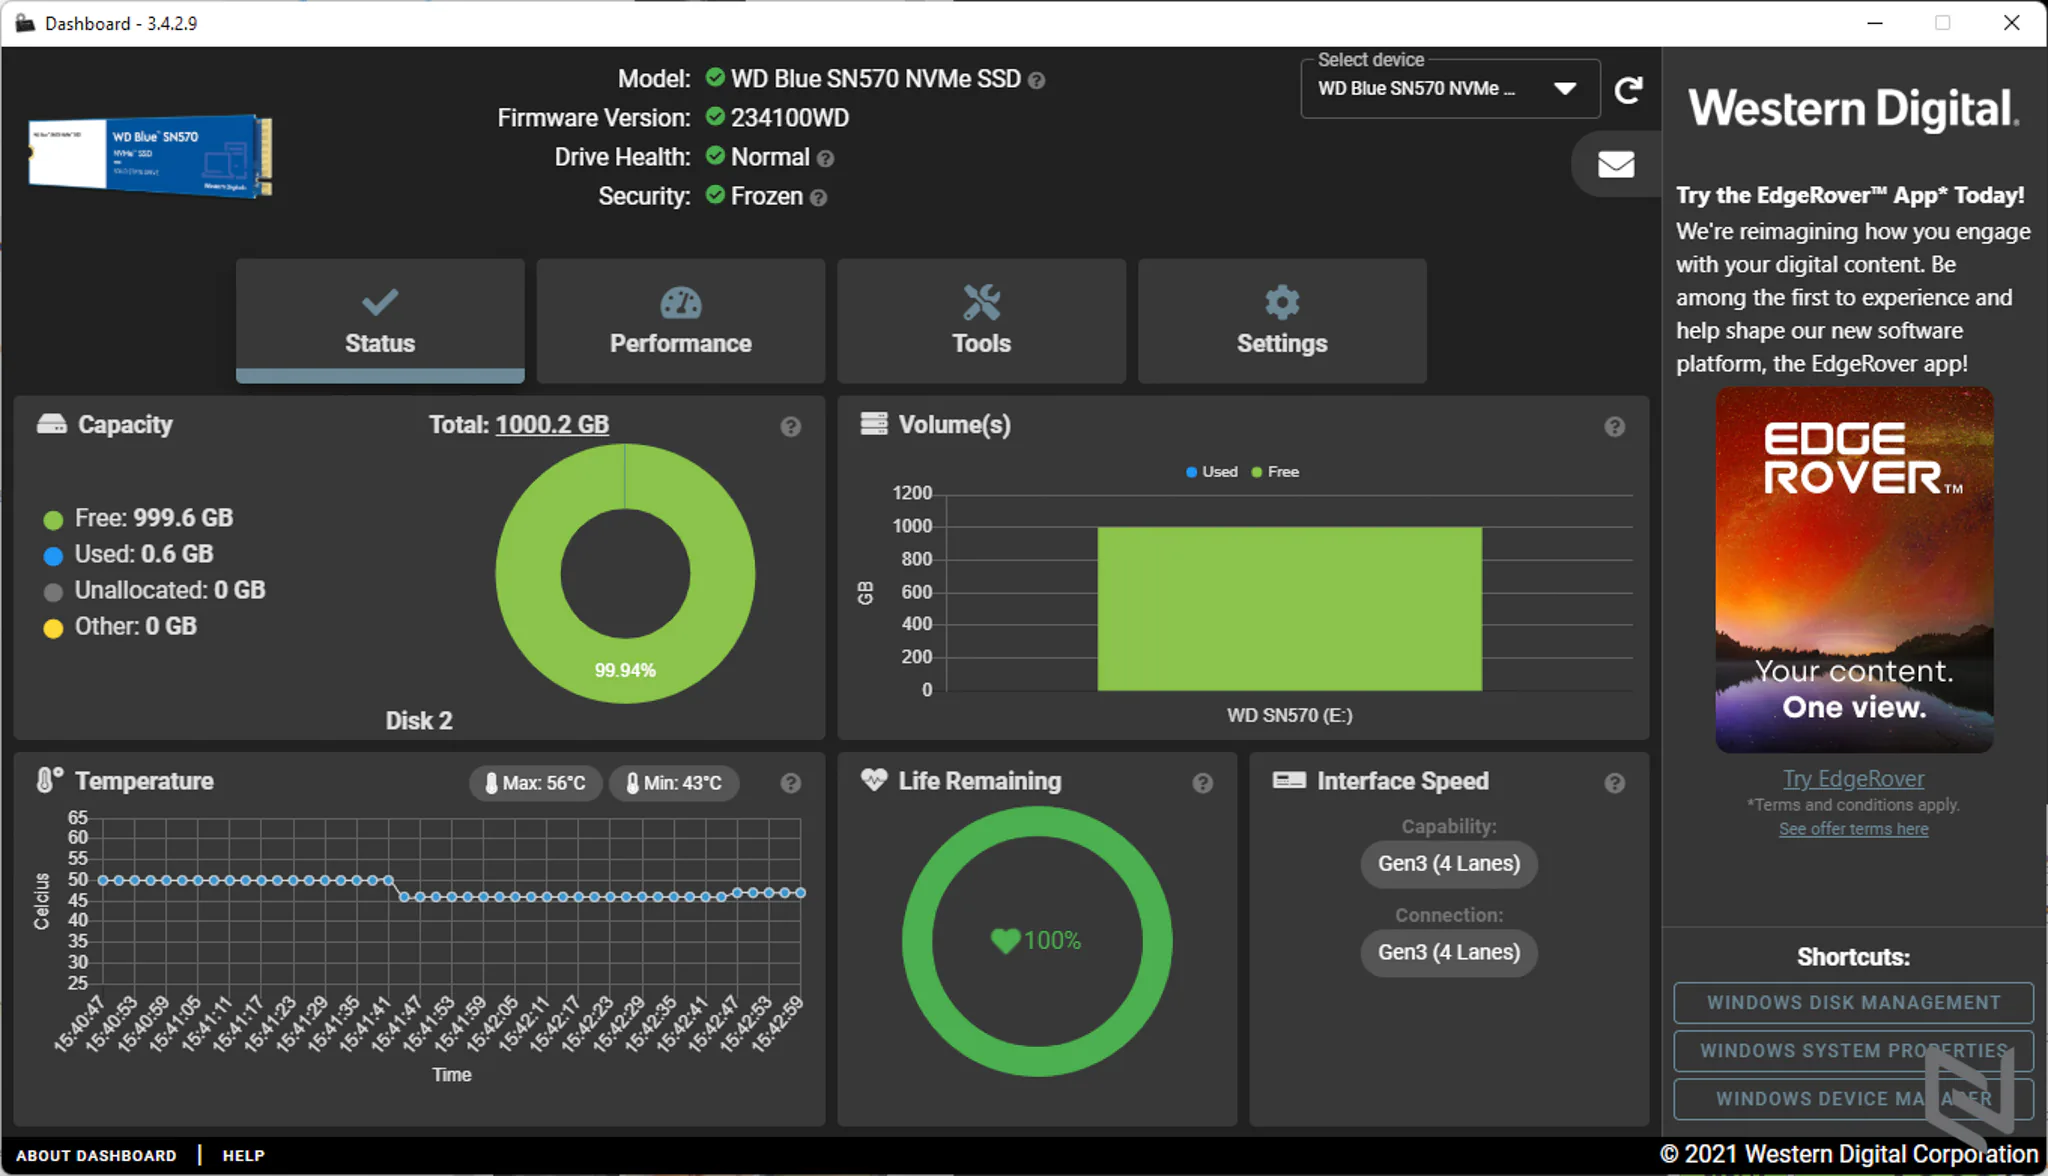
Task: Open the Capacity panel help icon
Action: pos(791,427)
